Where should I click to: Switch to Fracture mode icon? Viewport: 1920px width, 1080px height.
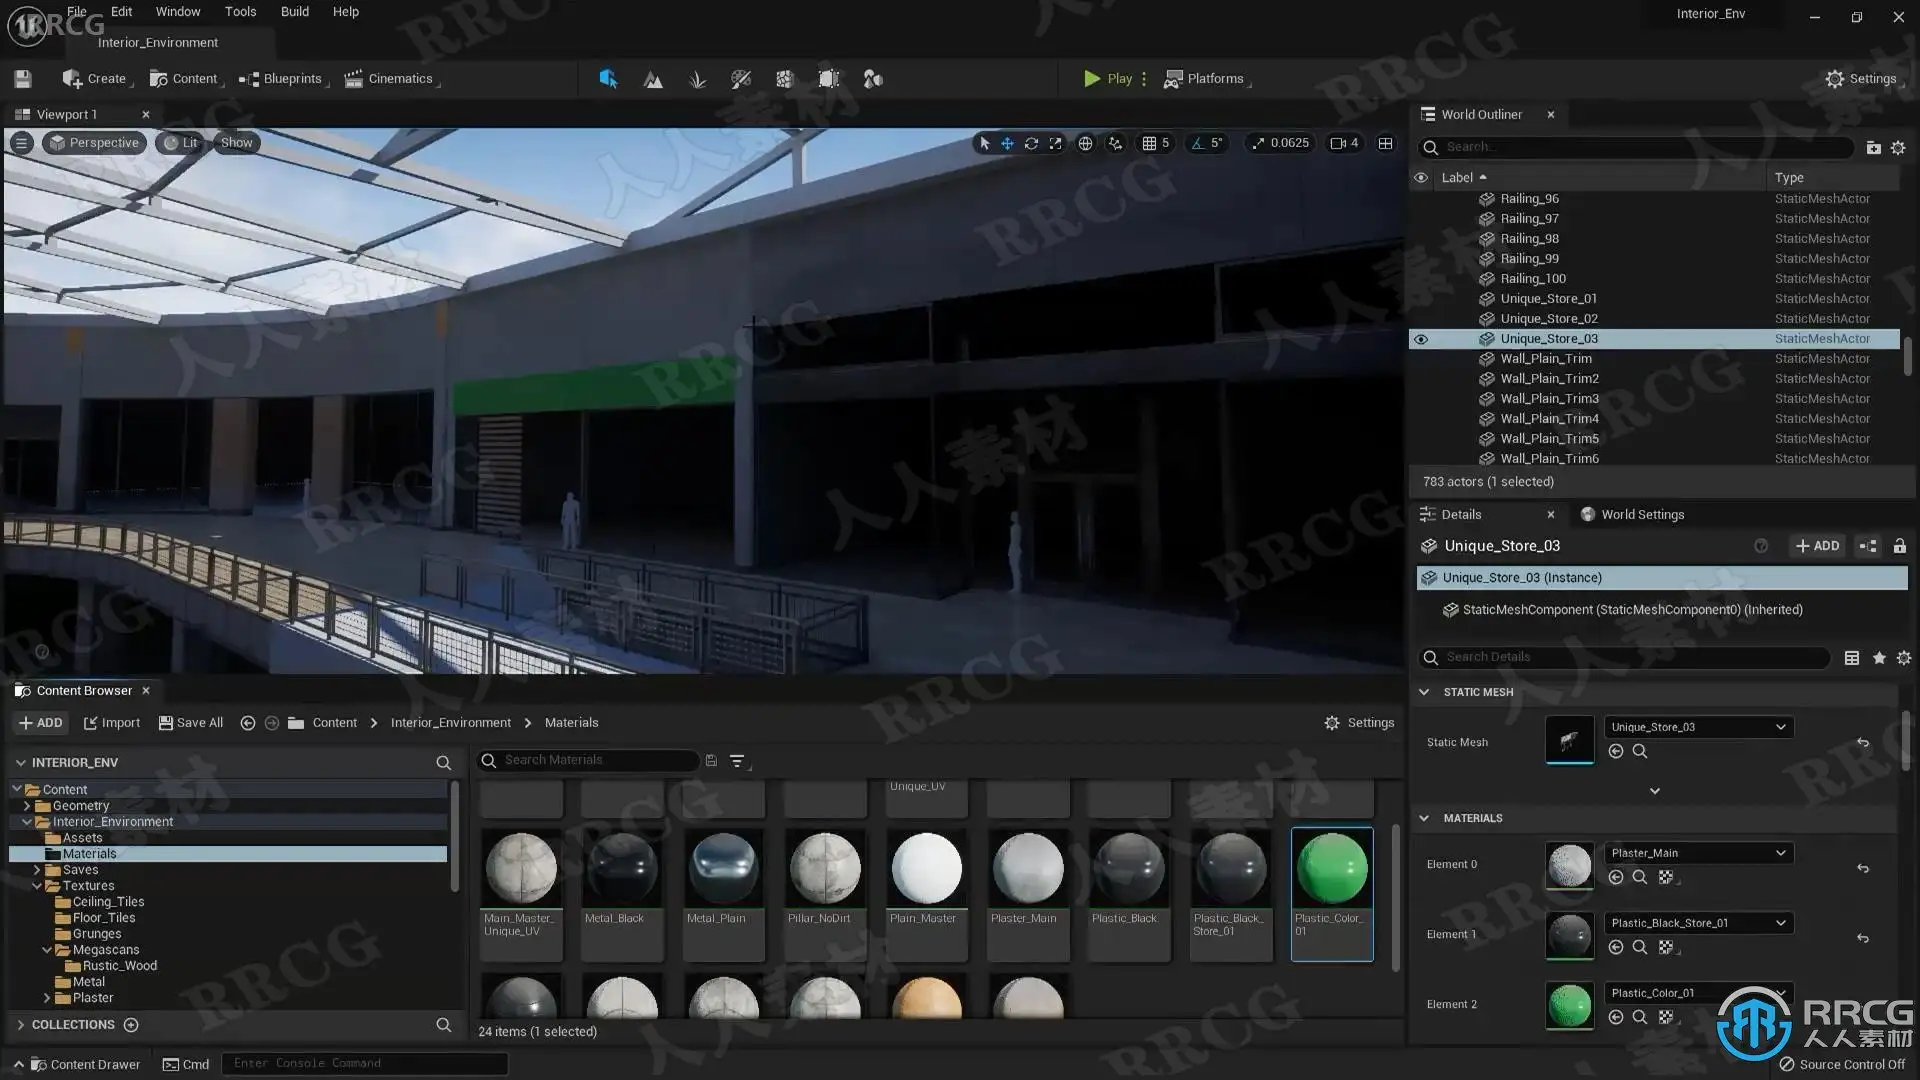coord(785,79)
